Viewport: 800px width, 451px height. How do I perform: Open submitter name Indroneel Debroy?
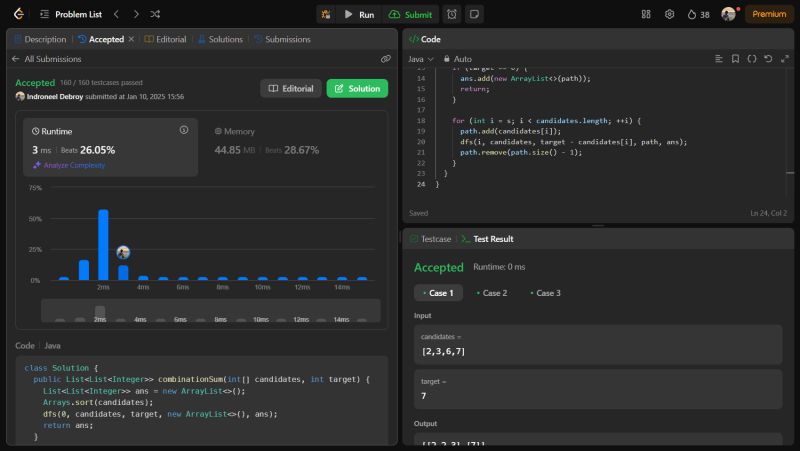tap(55, 96)
